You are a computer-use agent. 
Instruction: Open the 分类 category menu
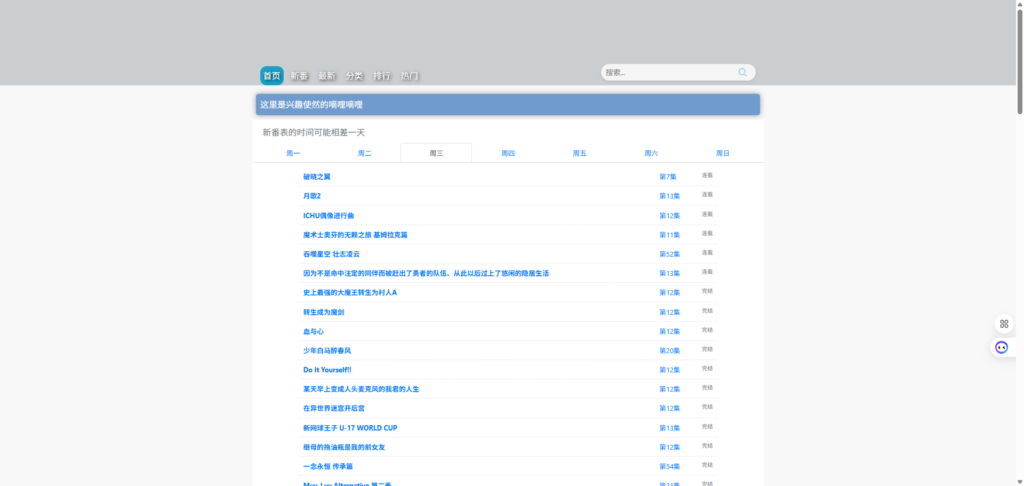tap(354, 76)
